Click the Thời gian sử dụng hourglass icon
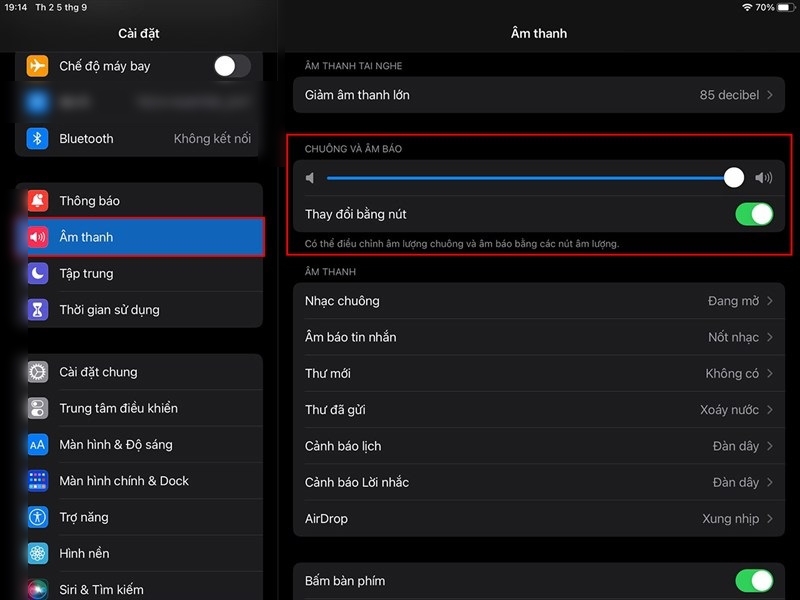The width and height of the screenshot is (800, 600). click(x=38, y=309)
